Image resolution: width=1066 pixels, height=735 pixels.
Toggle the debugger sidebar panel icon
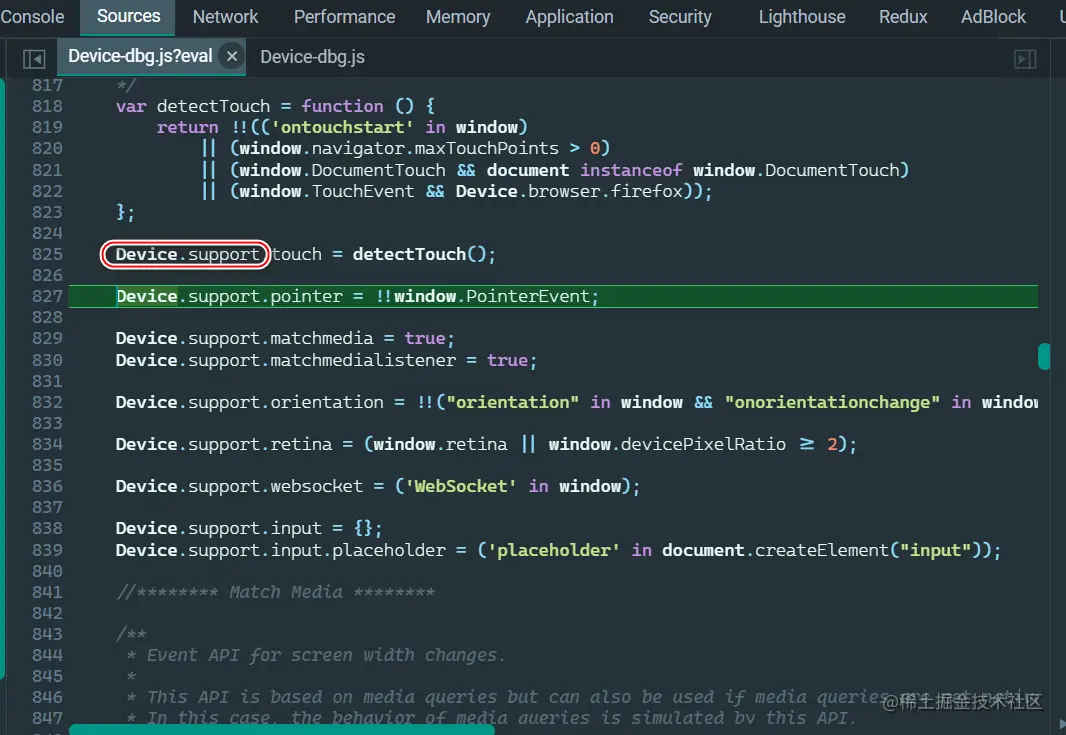point(1025,58)
